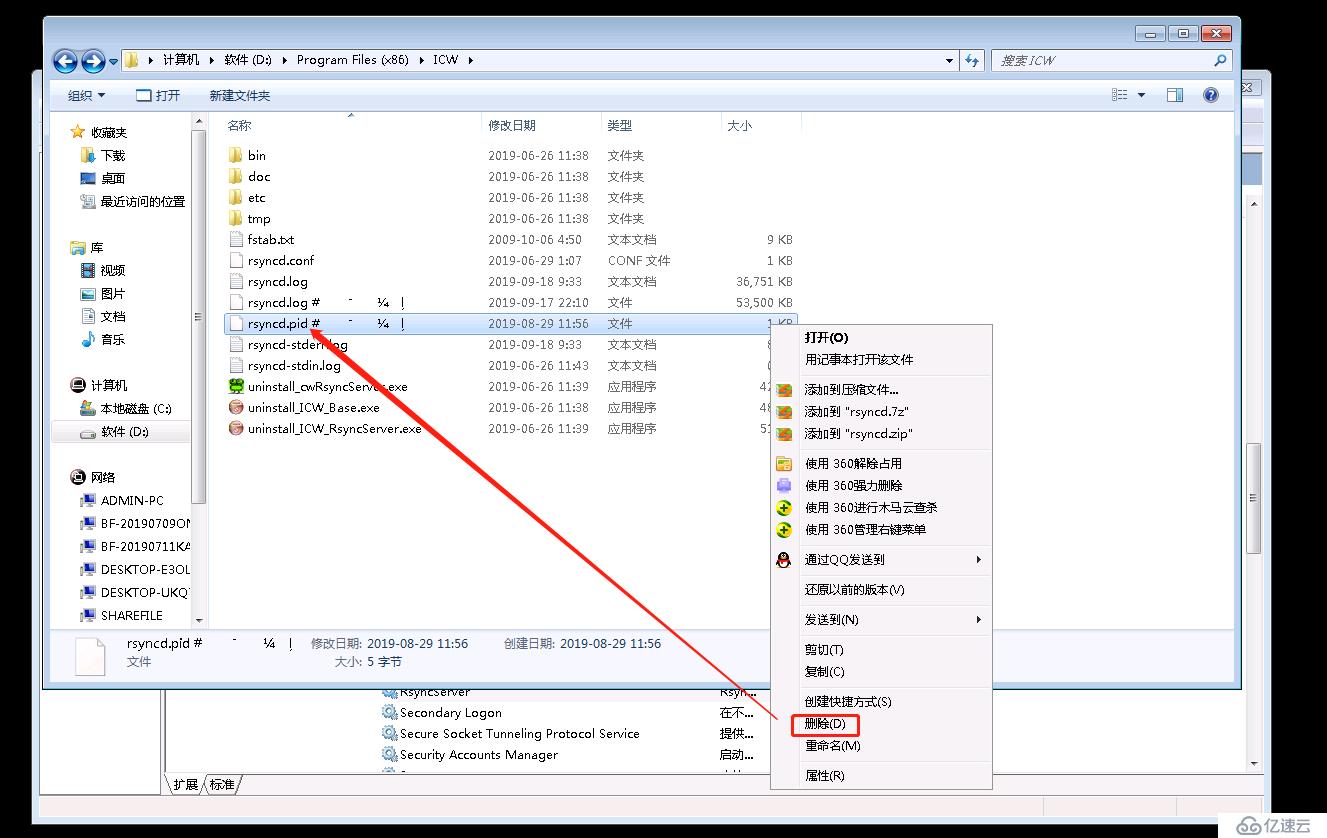
Task: Click the Back navigation arrow
Action: (65, 61)
